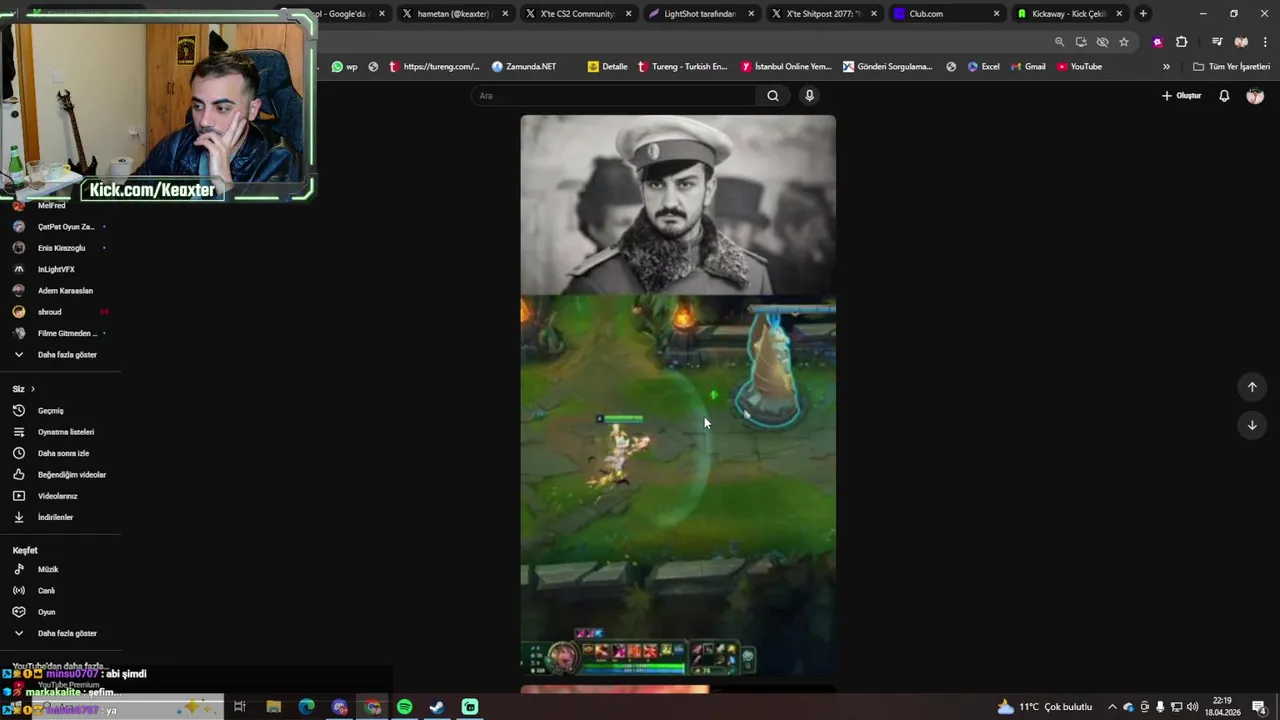Open the Chrome profile avatar in toolbar

click(x=1241, y=42)
